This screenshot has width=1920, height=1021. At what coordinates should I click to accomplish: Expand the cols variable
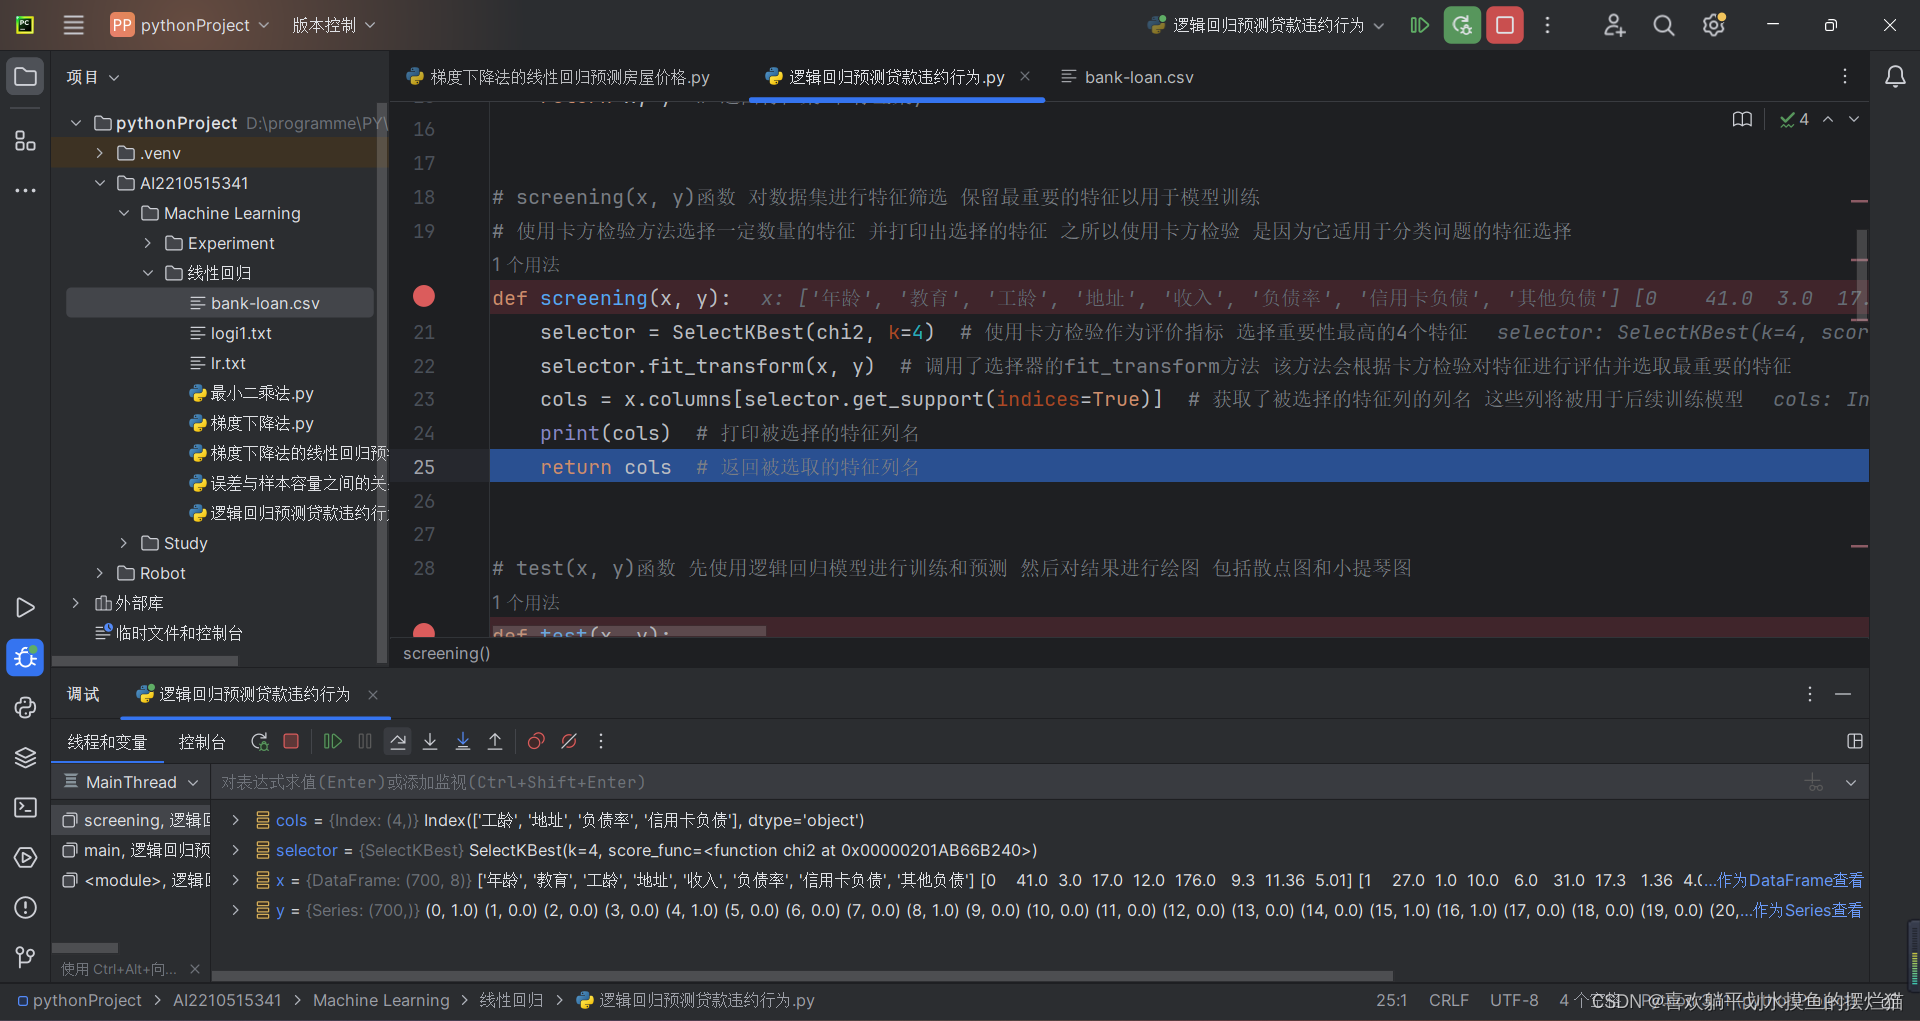235,820
